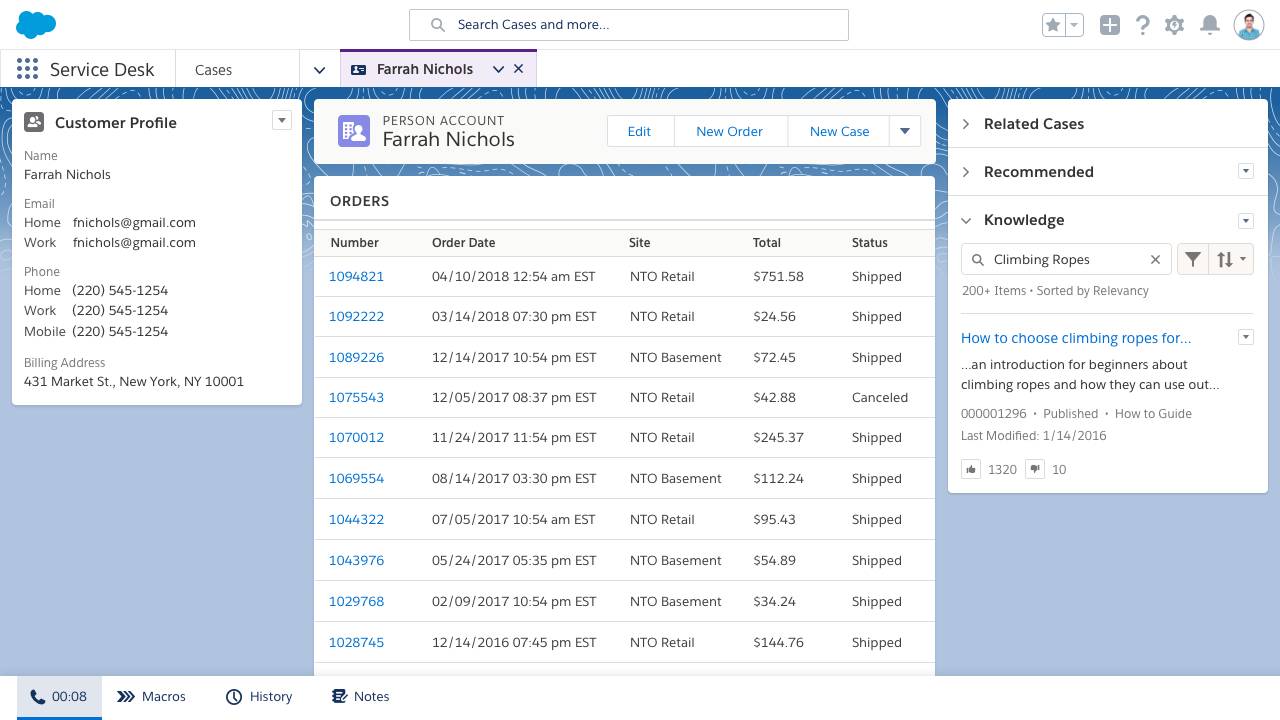Open the Cases navigation tab
The image size is (1280, 720).
(213, 69)
